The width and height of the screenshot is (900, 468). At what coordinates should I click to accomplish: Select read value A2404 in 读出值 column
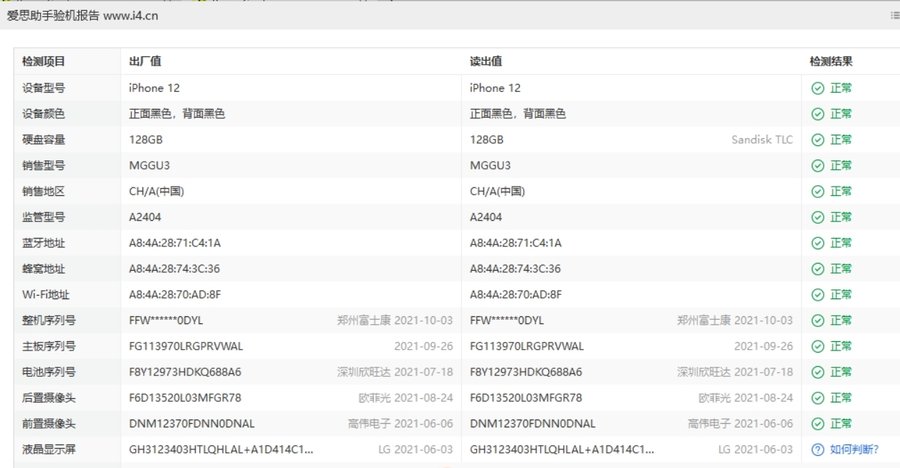click(486, 217)
